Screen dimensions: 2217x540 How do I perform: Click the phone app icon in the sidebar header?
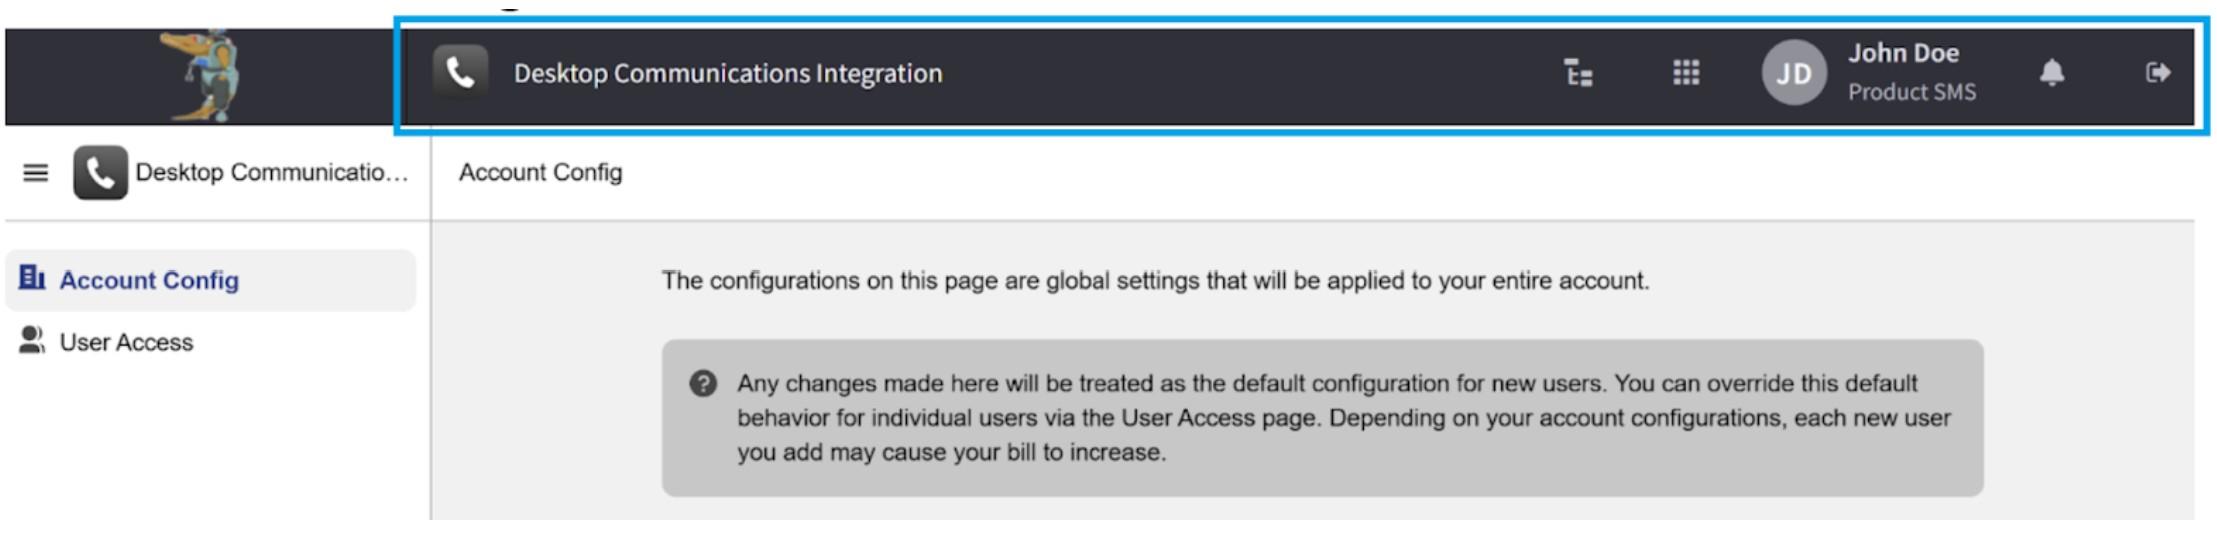tap(100, 173)
